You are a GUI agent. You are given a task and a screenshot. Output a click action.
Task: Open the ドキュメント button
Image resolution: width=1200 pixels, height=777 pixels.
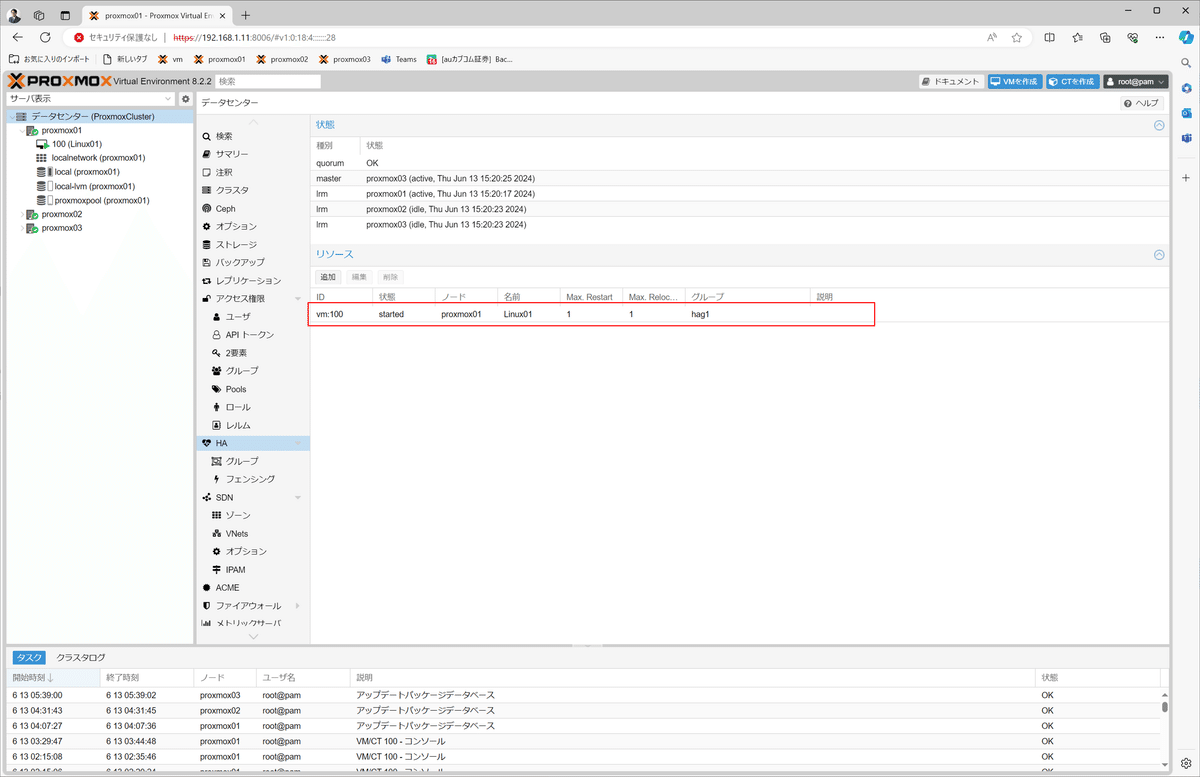coord(951,82)
